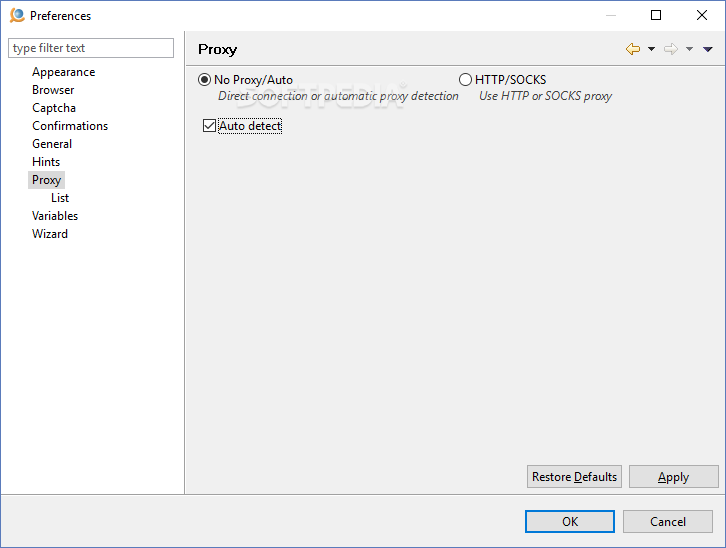The width and height of the screenshot is (726, 548).
Task: Select Captcha in the preferences tree
Action: coord(54,108)
